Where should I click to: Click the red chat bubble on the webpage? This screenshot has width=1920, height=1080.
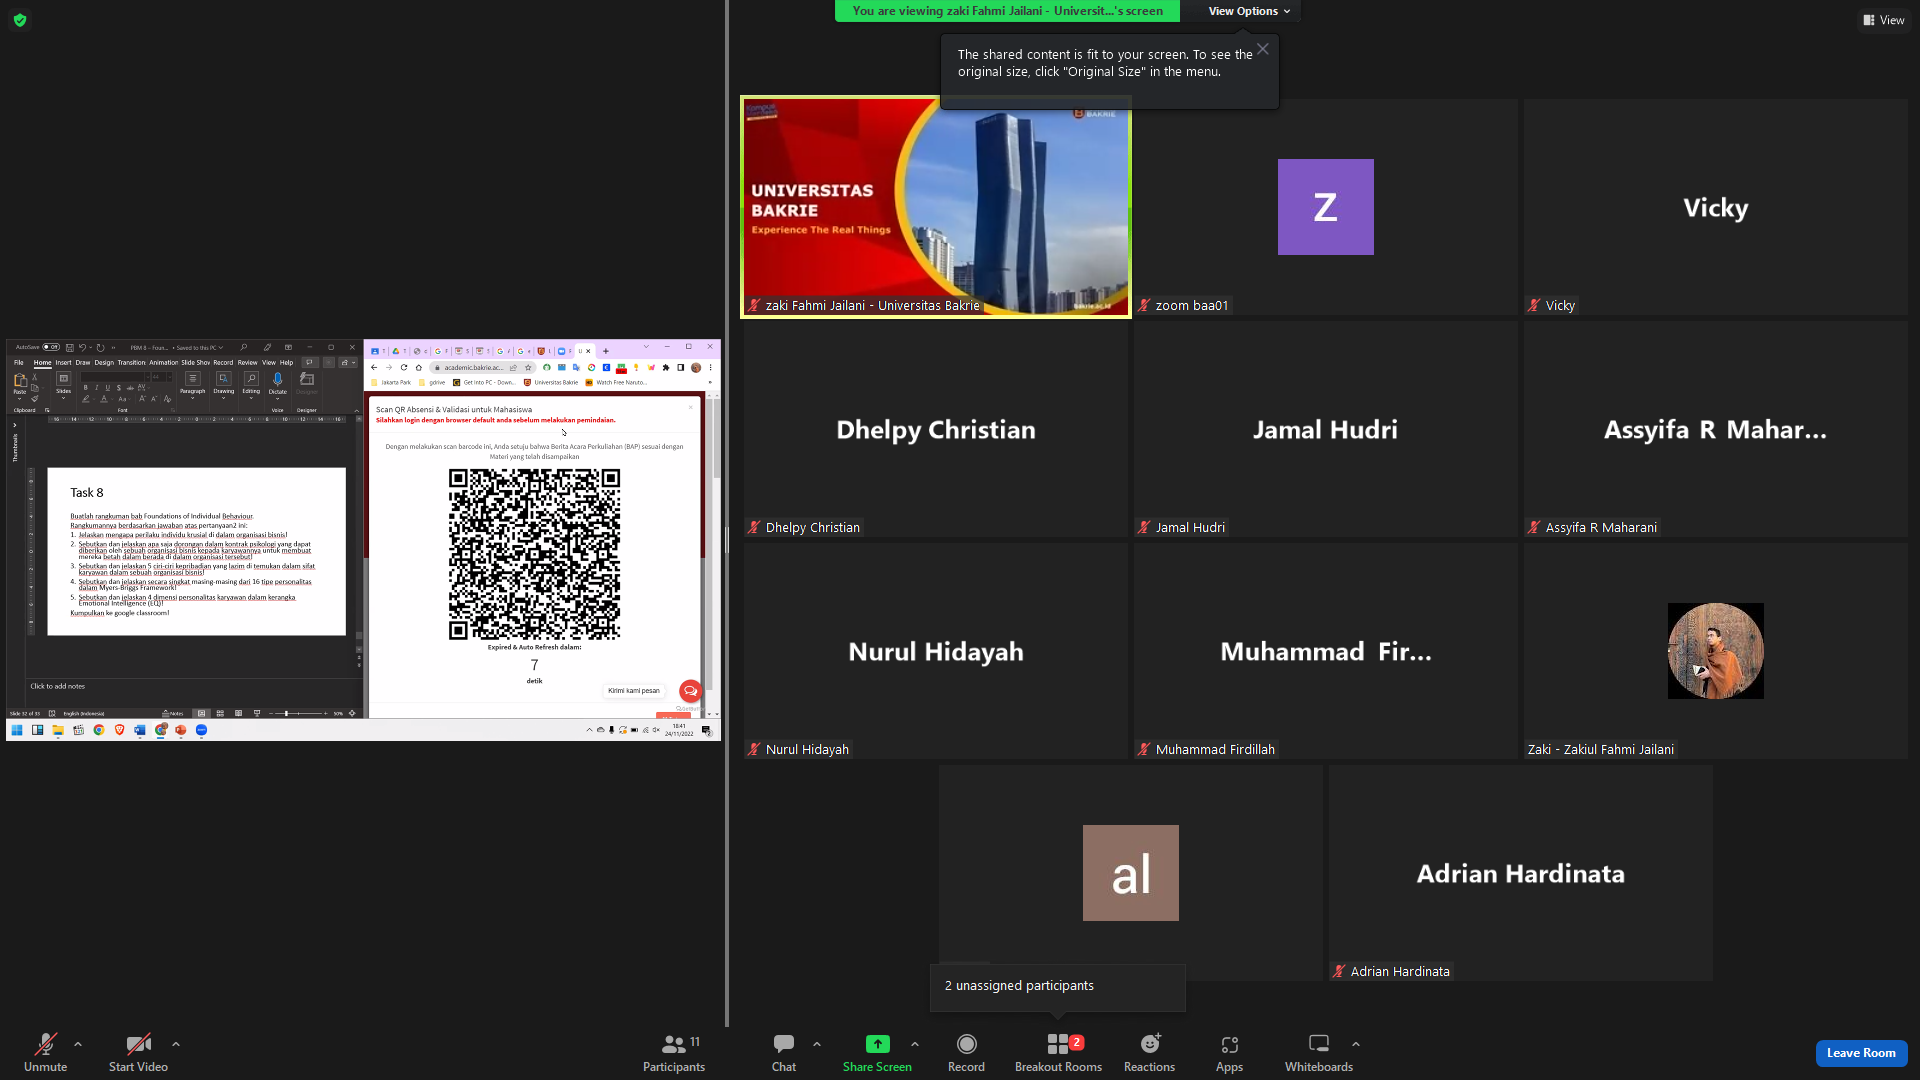pyautogui.click(x=690, y=691)
